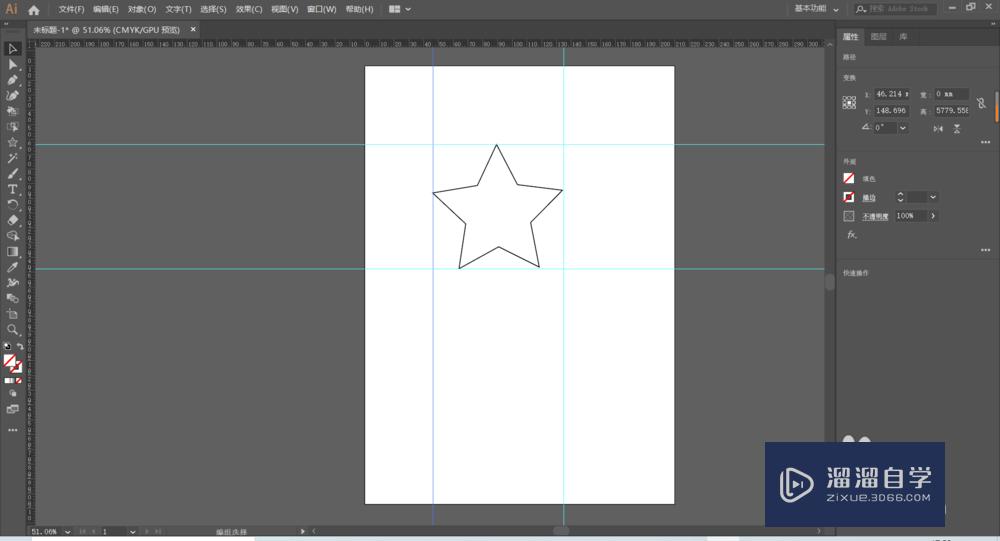Click the flip horizontal button
Viewport: 1000px width, 541px height.
click(938, 129)
